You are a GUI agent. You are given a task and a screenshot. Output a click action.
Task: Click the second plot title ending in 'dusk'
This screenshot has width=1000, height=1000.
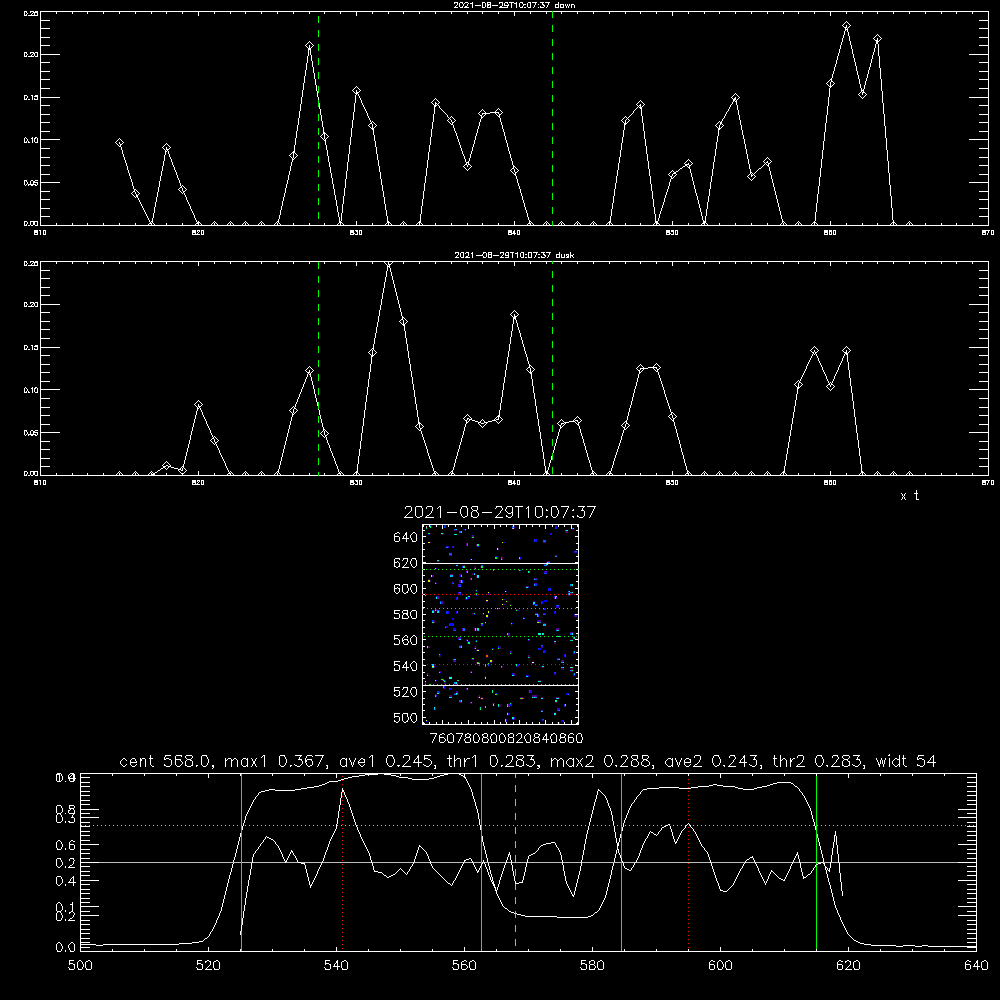point(514,255)
